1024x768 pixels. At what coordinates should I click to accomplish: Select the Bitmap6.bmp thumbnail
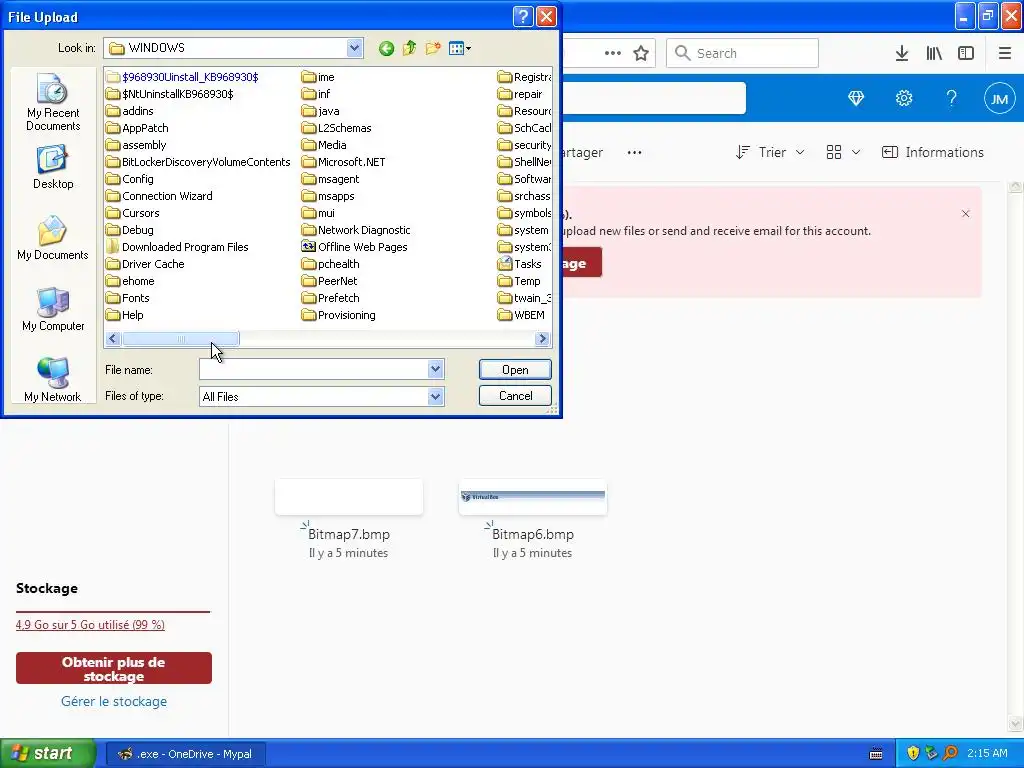(x=533, y=497)
